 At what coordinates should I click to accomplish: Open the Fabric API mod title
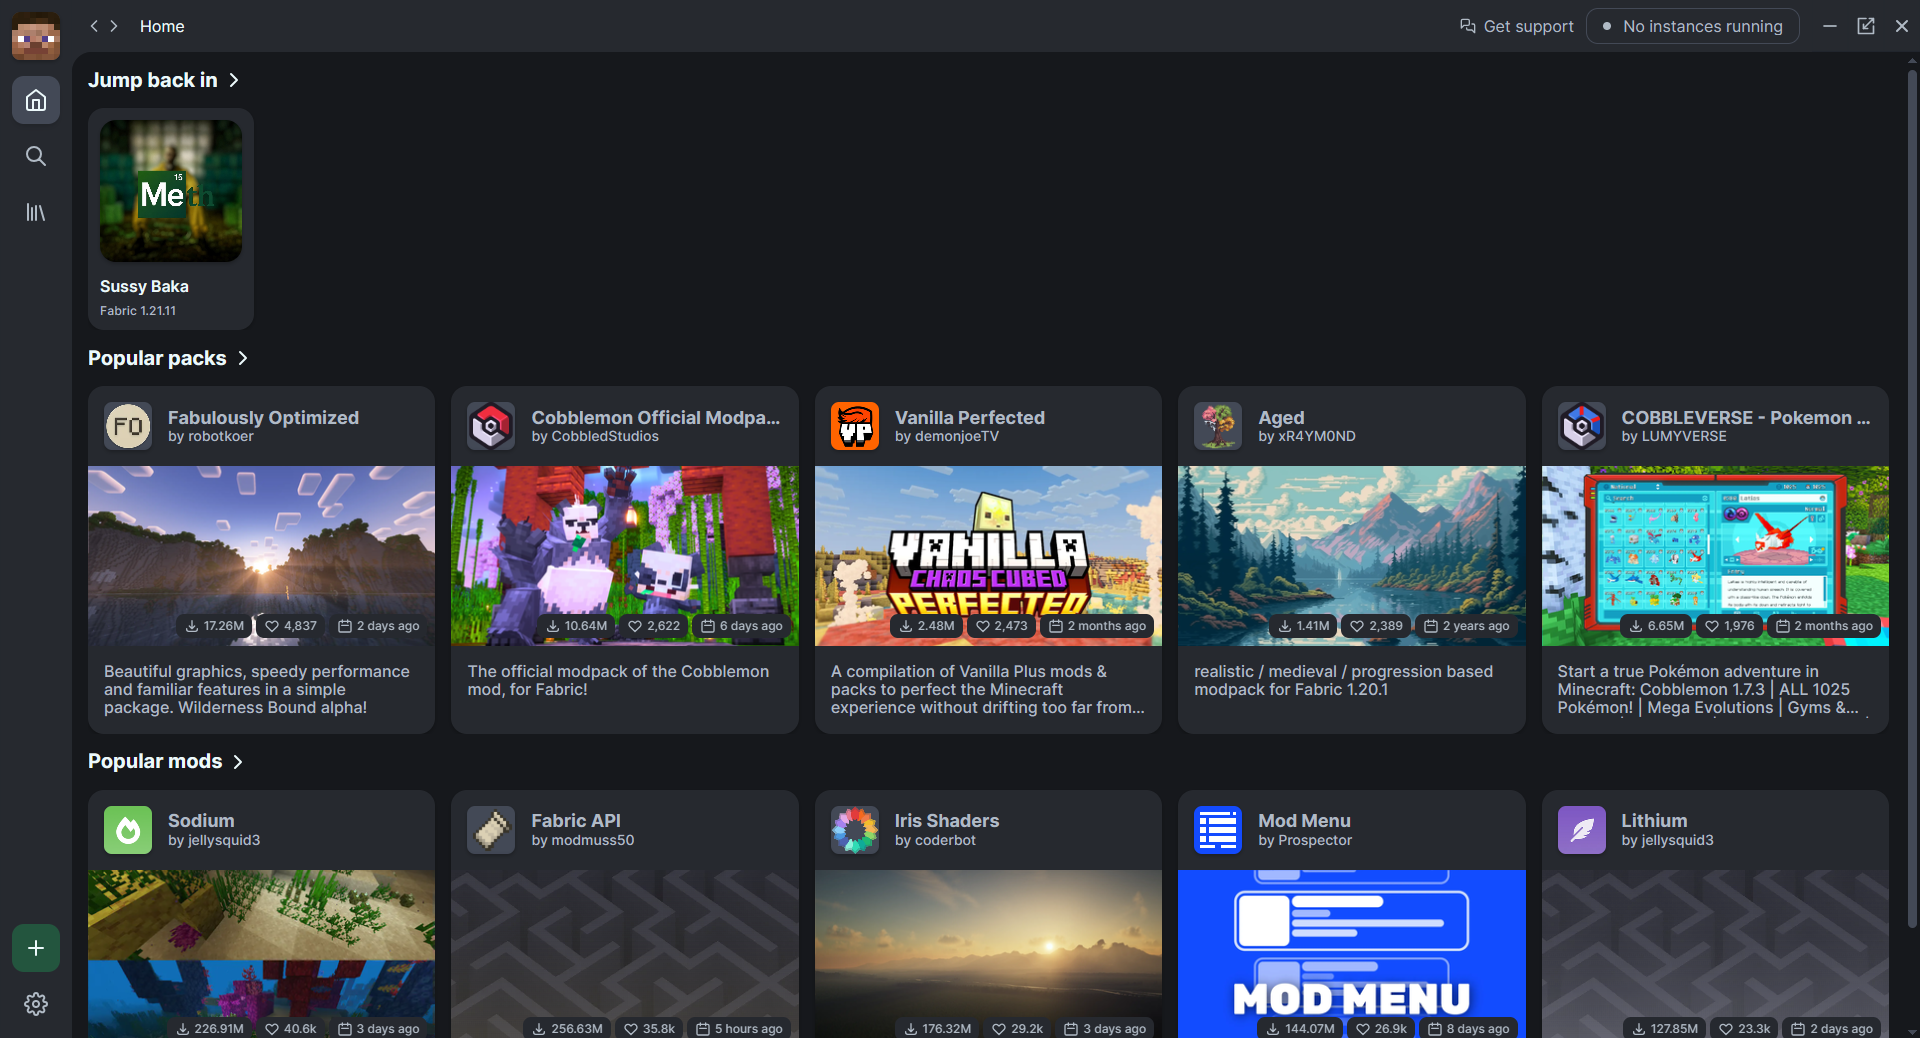pyautogui.click(x=576, y=821)
